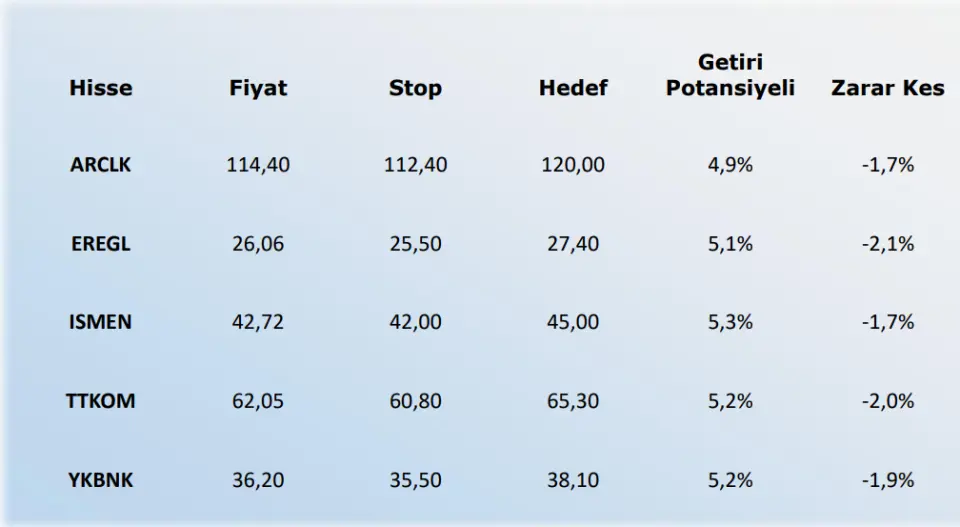Click the Zarar Kes column header
This screenshot has height=527, width=960.
(887, 88)
